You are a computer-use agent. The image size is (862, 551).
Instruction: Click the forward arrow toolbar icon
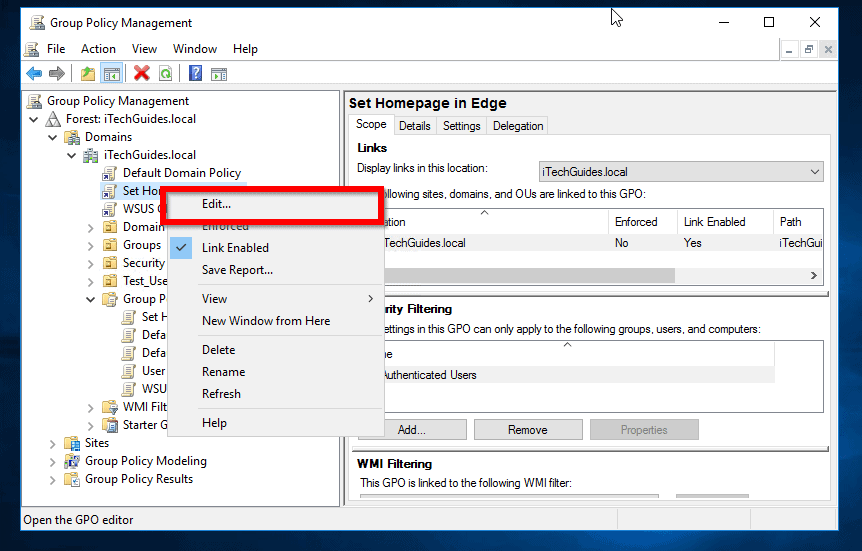[x=57, y=73]
